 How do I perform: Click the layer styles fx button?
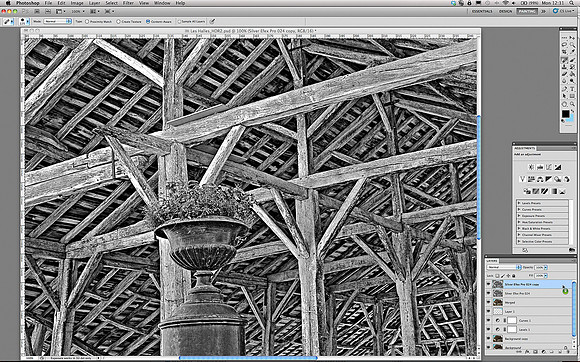pyautogui.click(x=527, y=351)
